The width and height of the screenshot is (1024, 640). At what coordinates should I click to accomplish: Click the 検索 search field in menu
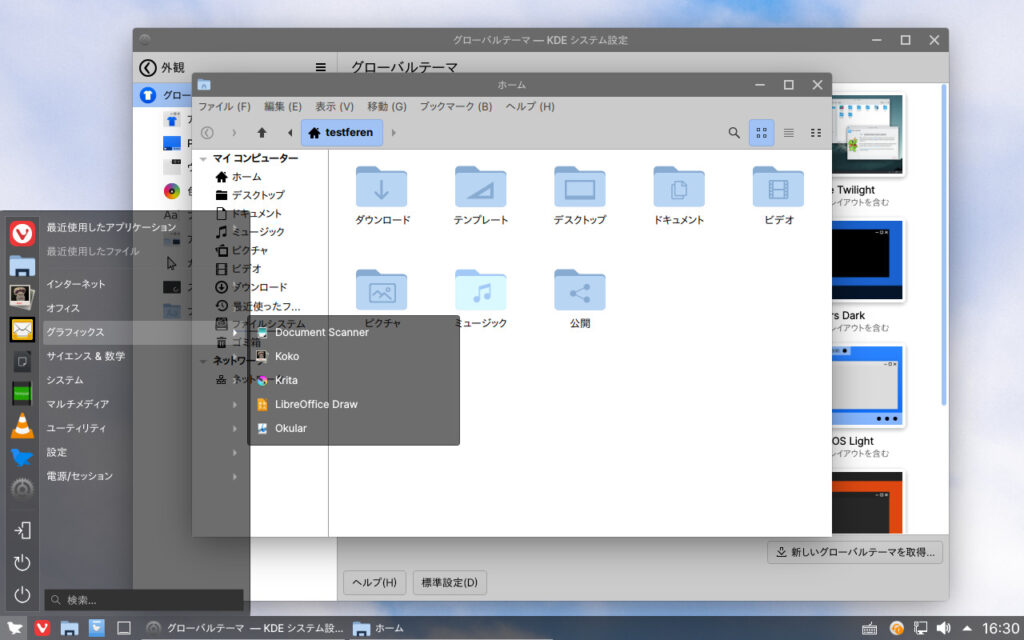point(144,600)
